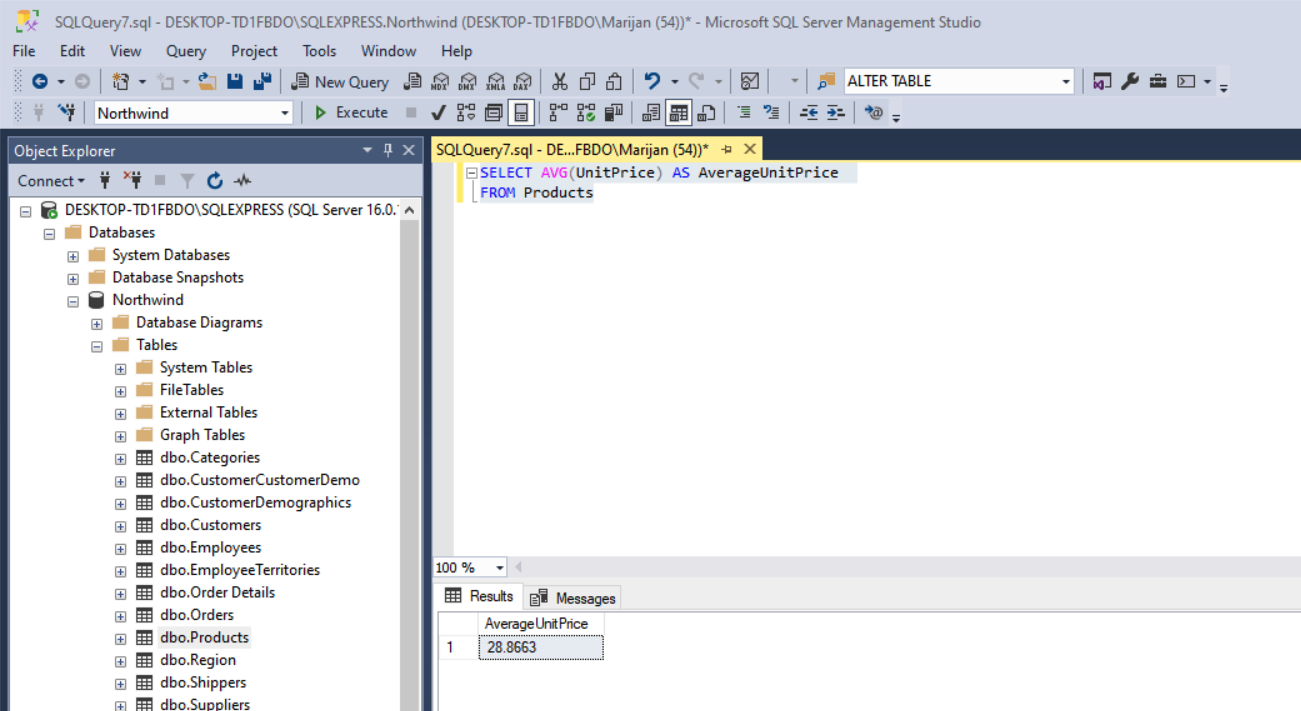Open the 100 % zoom dropdown
Viewport: 1301px width, 711px height.
(500, 568)
